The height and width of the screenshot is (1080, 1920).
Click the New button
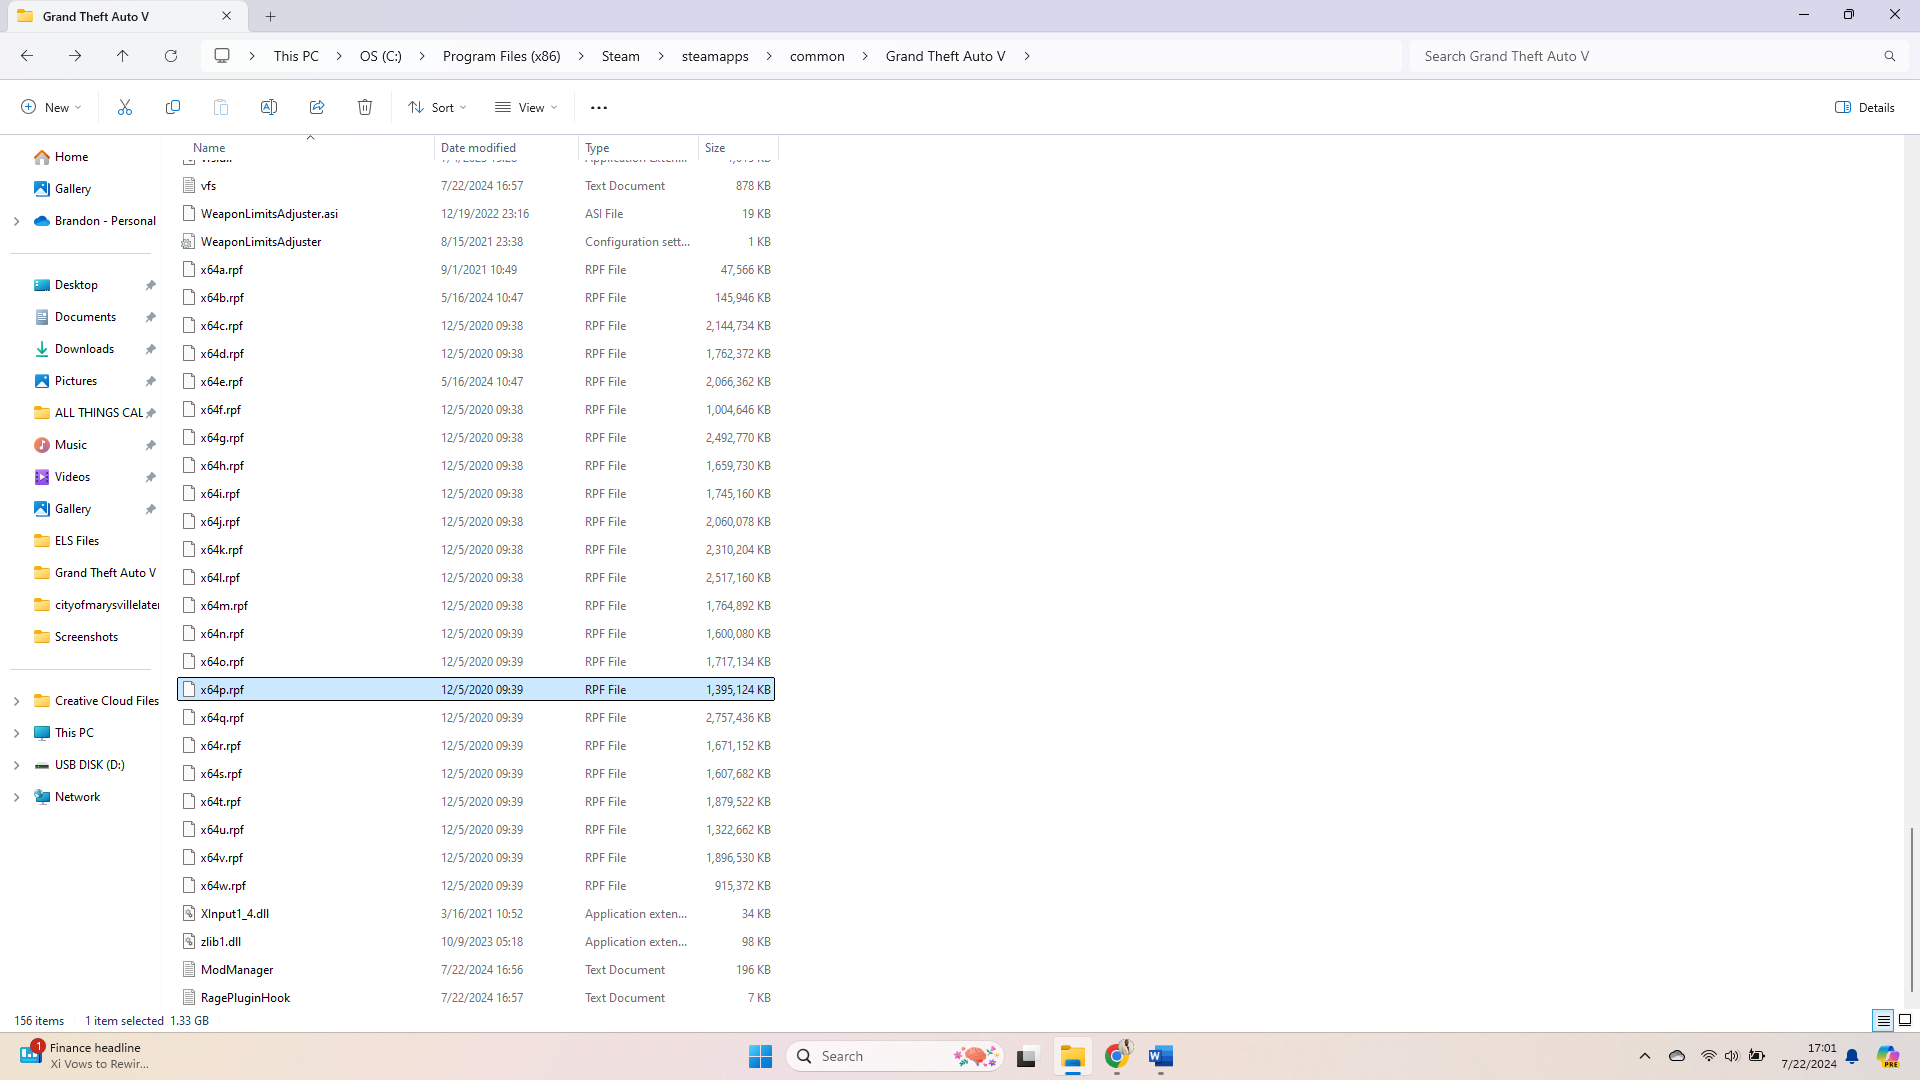(51, 107)
